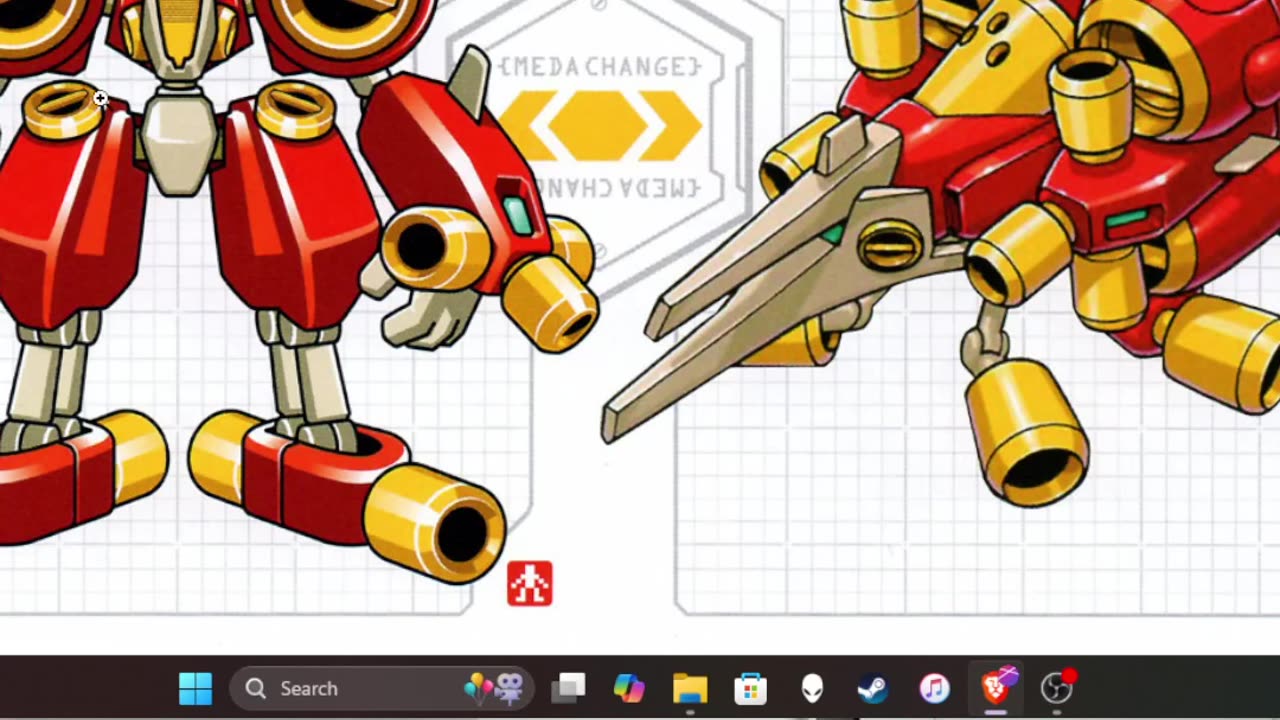Open the Windows Start menu
This screenshot has width=1280, height=720.
pyautogui.click(x=195, y=688)
